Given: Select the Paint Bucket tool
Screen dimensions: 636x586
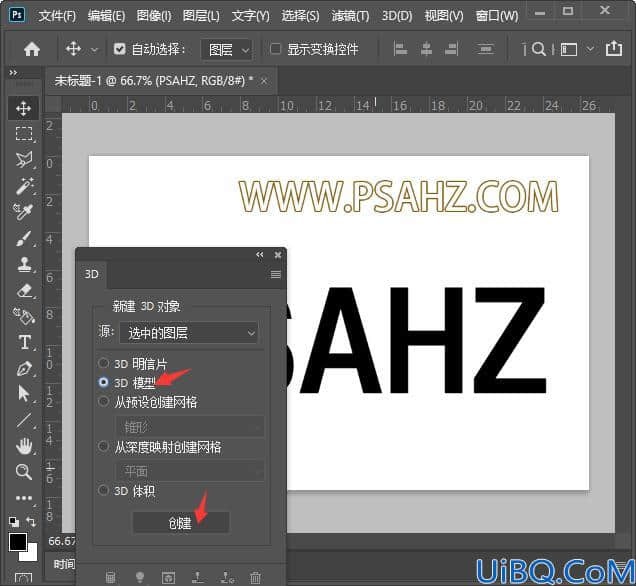Looking at the screenshot, I should pyautogui.click(x=24, y=316).
